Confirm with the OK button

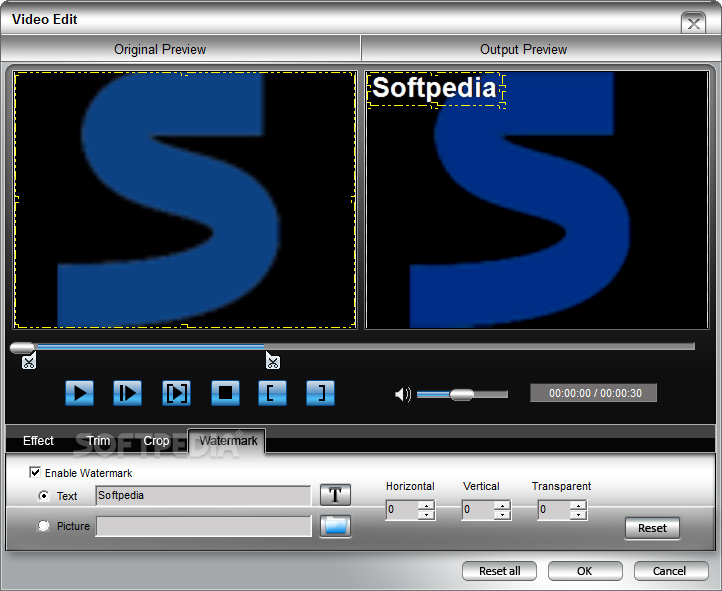click(585, 571)
